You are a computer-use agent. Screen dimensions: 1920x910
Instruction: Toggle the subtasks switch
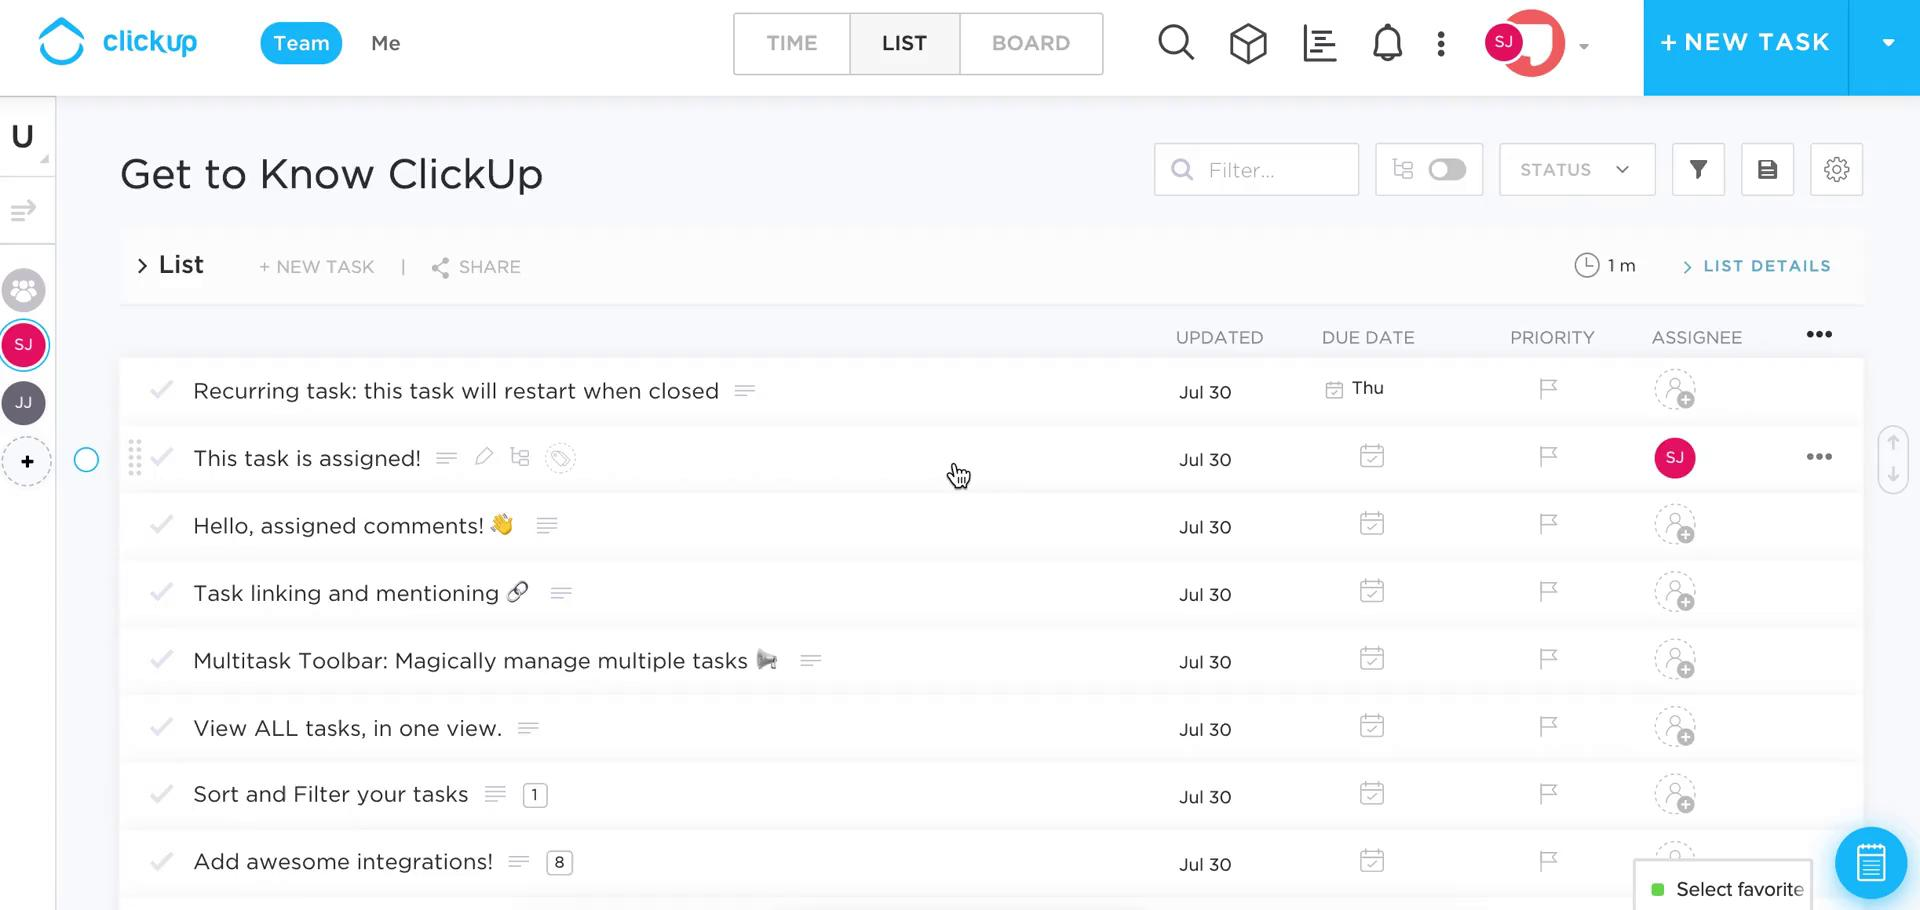(x=1446, y=169)
